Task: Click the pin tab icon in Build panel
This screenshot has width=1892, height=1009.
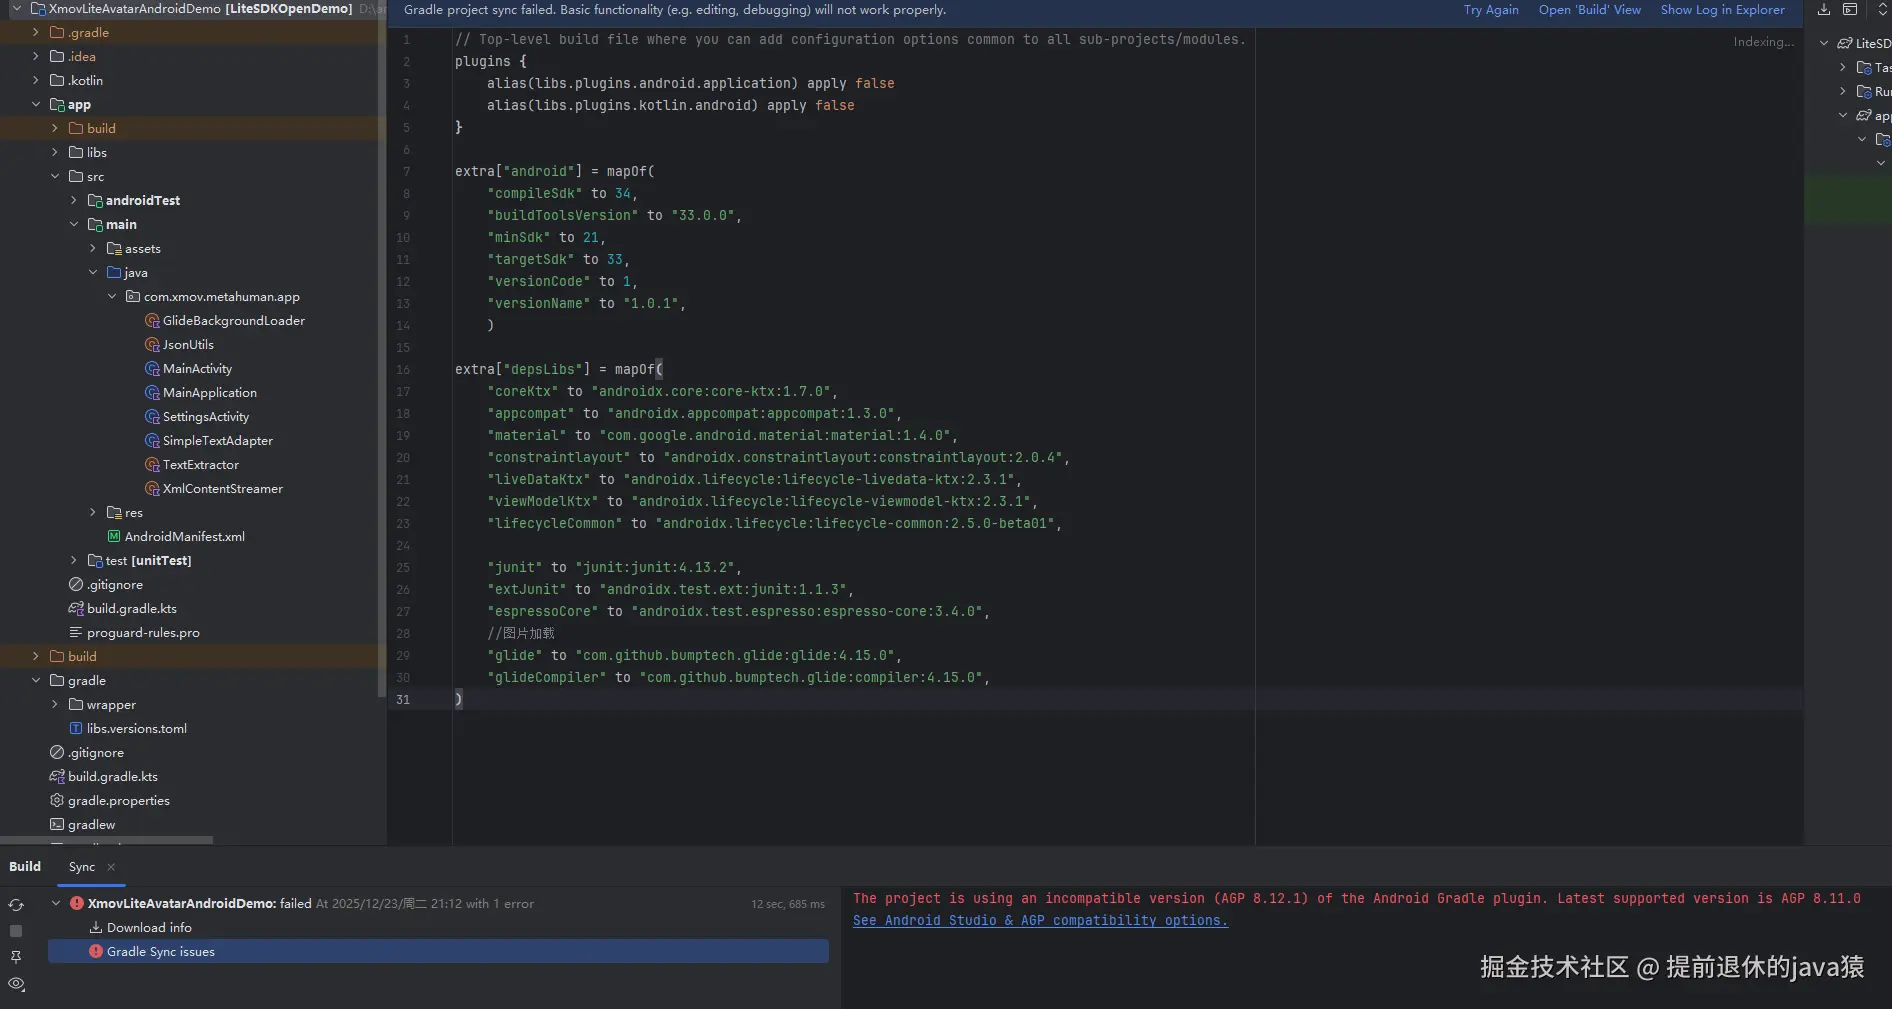Action: click(x=16, y=957)
